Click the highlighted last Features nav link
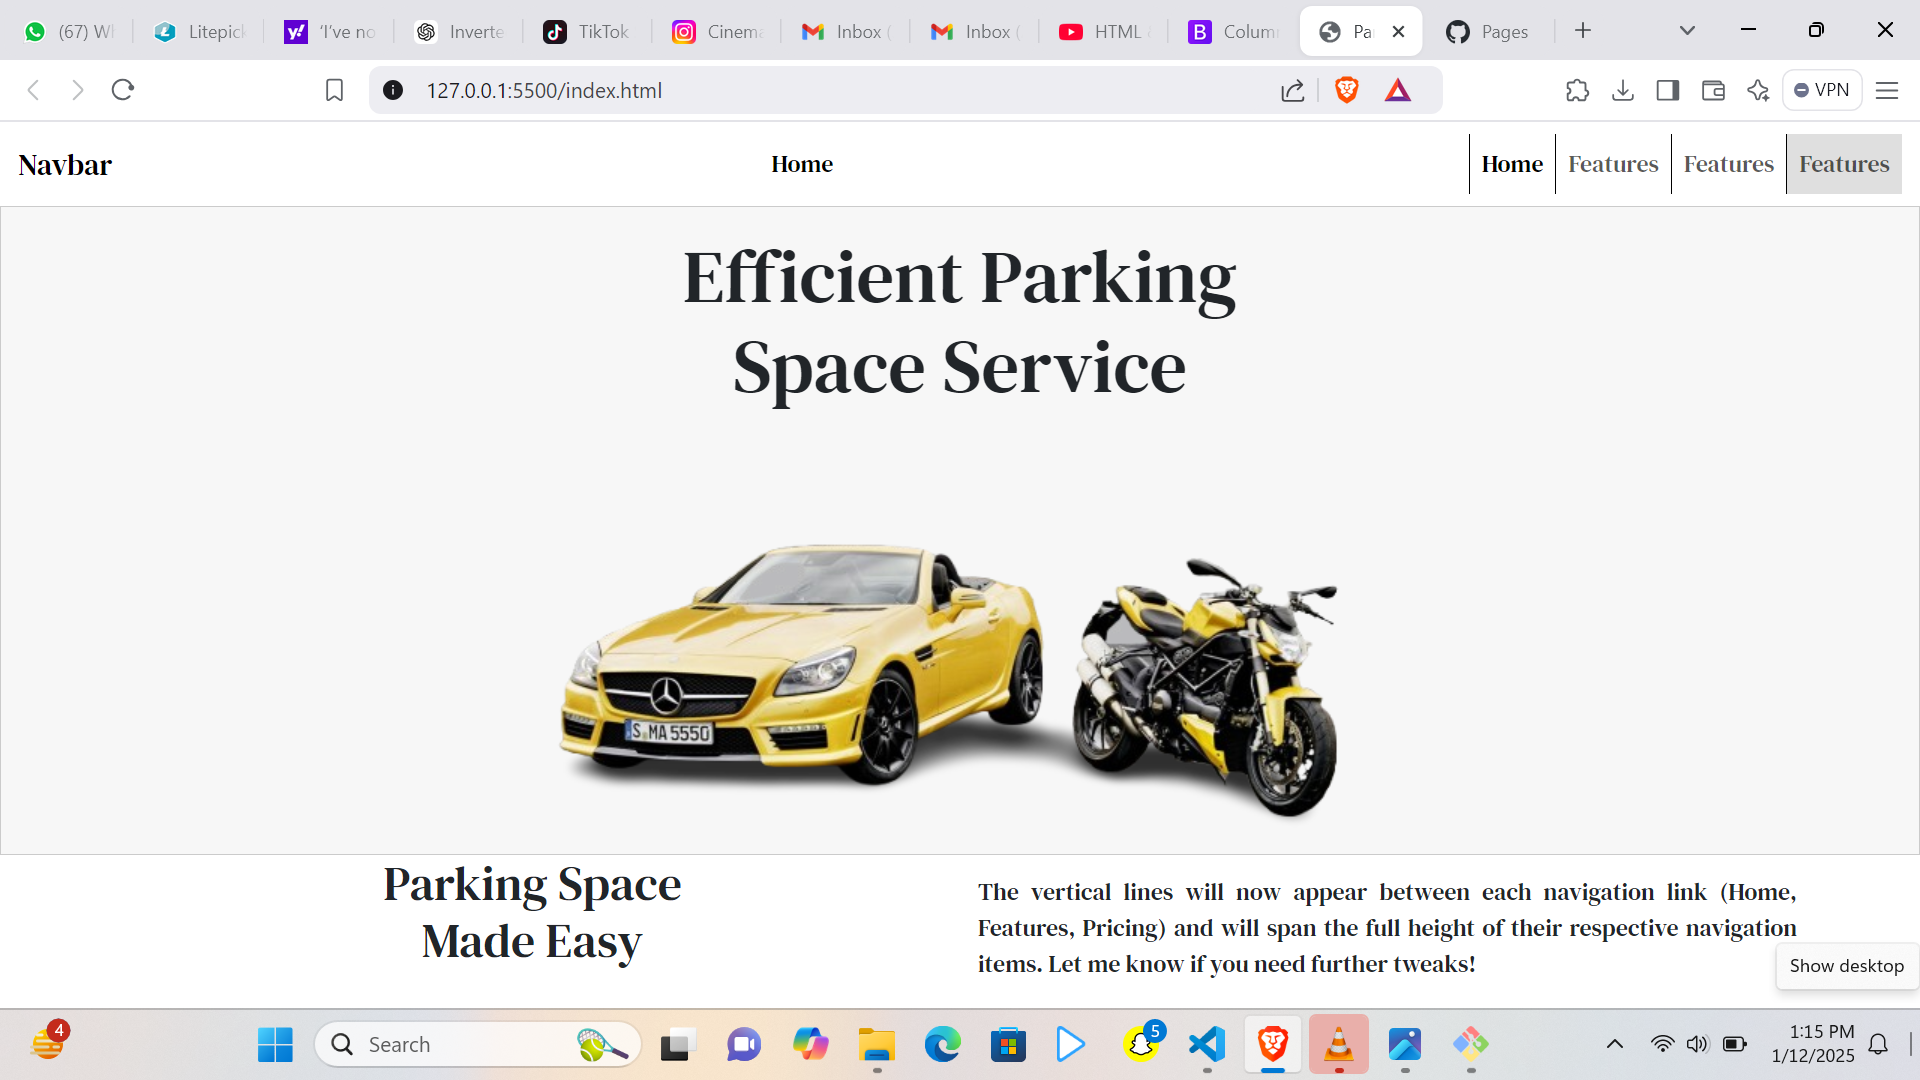 pos(1844,164)
